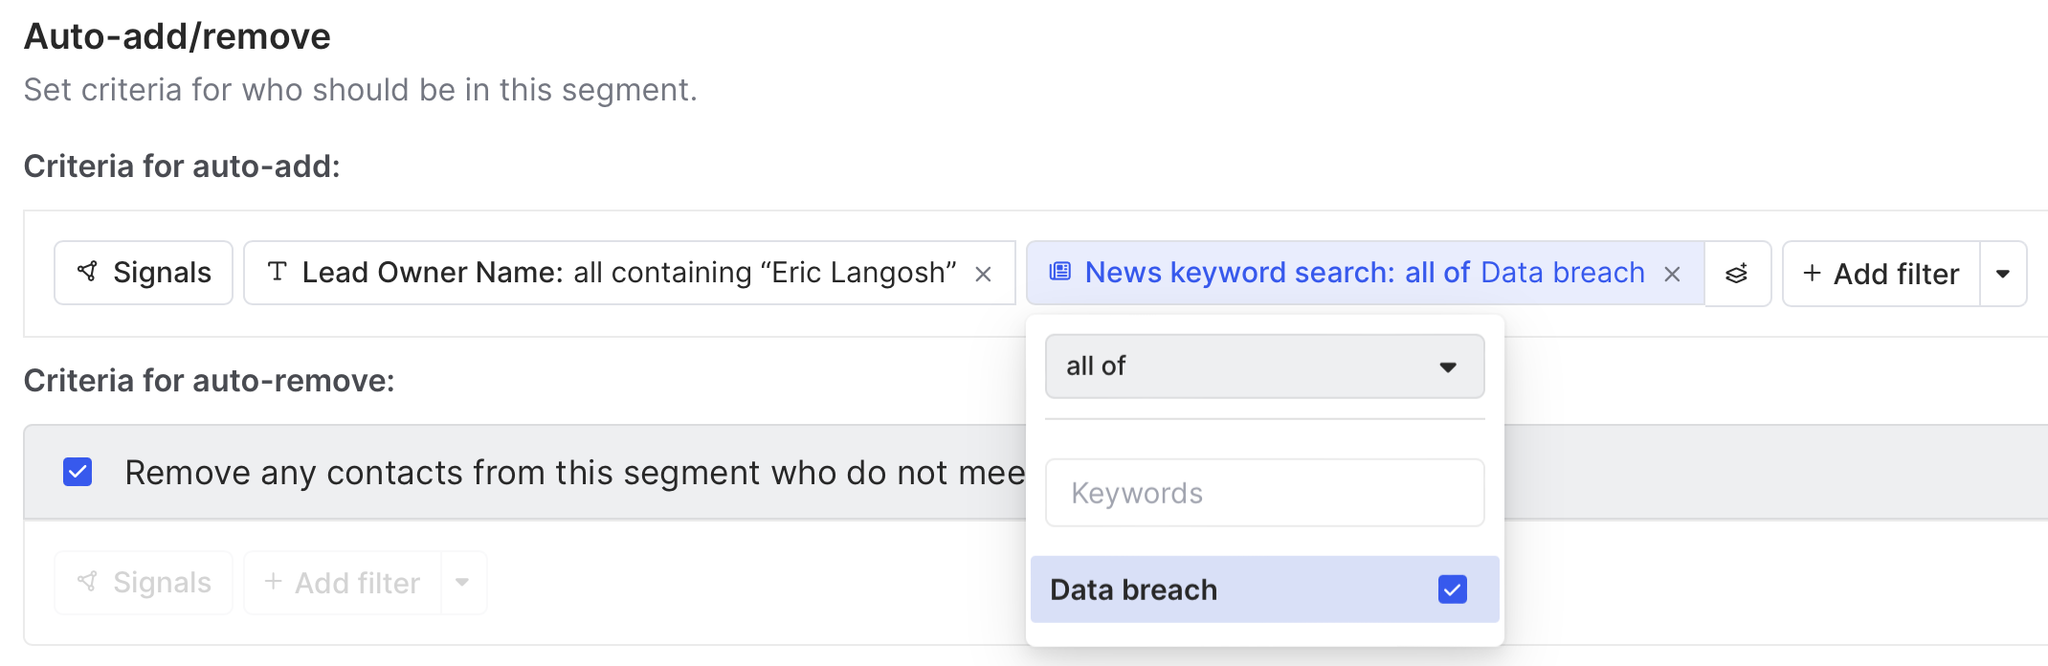Screen dimensions: 2048x666
Task: Click the newspaper icon on News keyword filter
Action: pyautogui.click(x=1060, y=272)
